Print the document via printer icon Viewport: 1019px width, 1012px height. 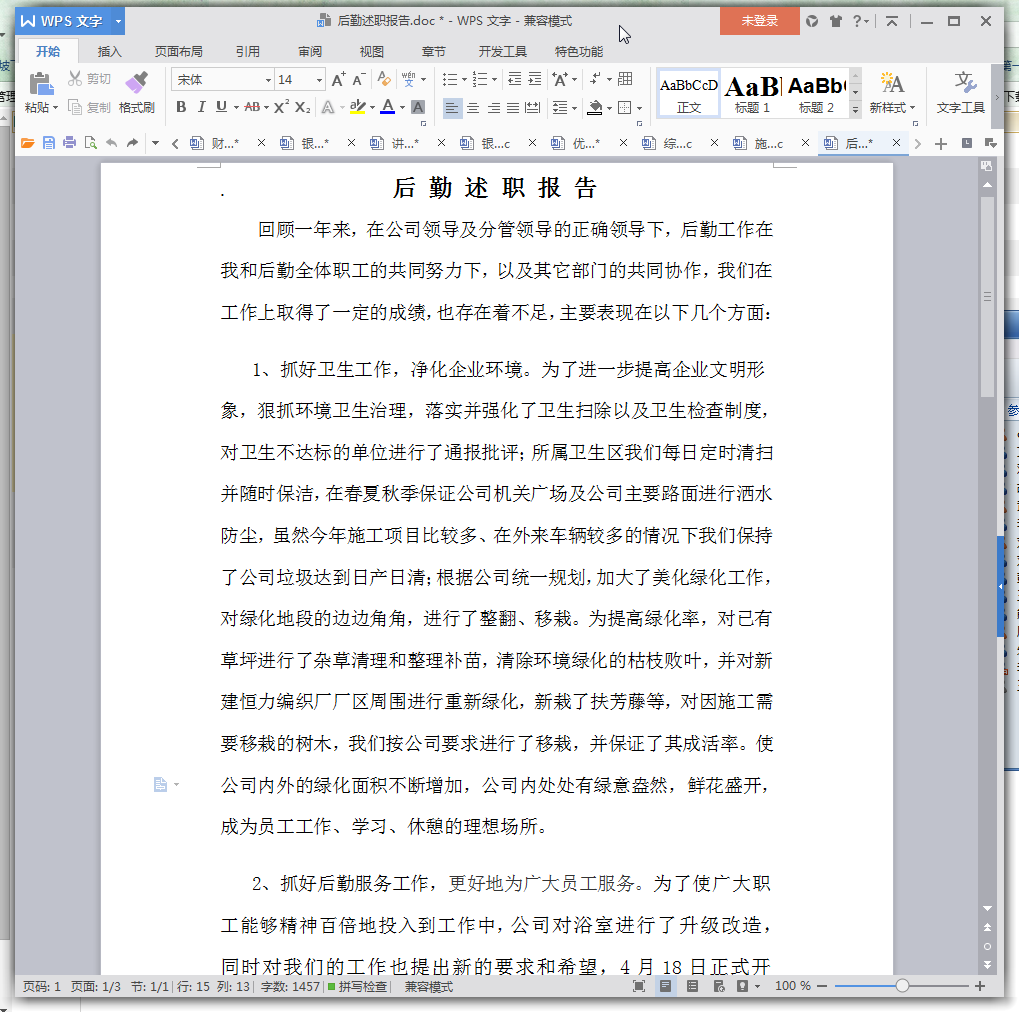70,143
